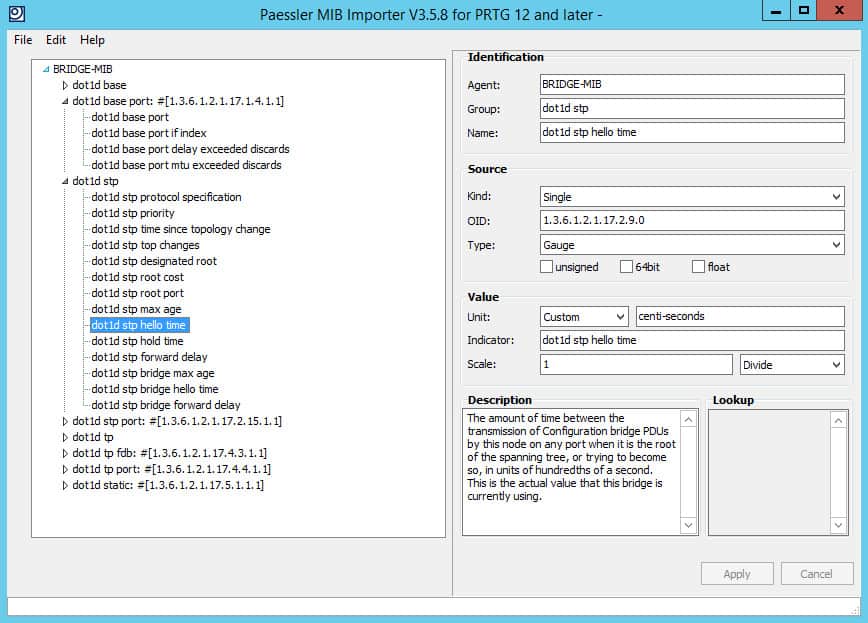This screenshot has height=623, width=868.
Task: Expand the dot1d tp tree node
Action: point(64,437)
